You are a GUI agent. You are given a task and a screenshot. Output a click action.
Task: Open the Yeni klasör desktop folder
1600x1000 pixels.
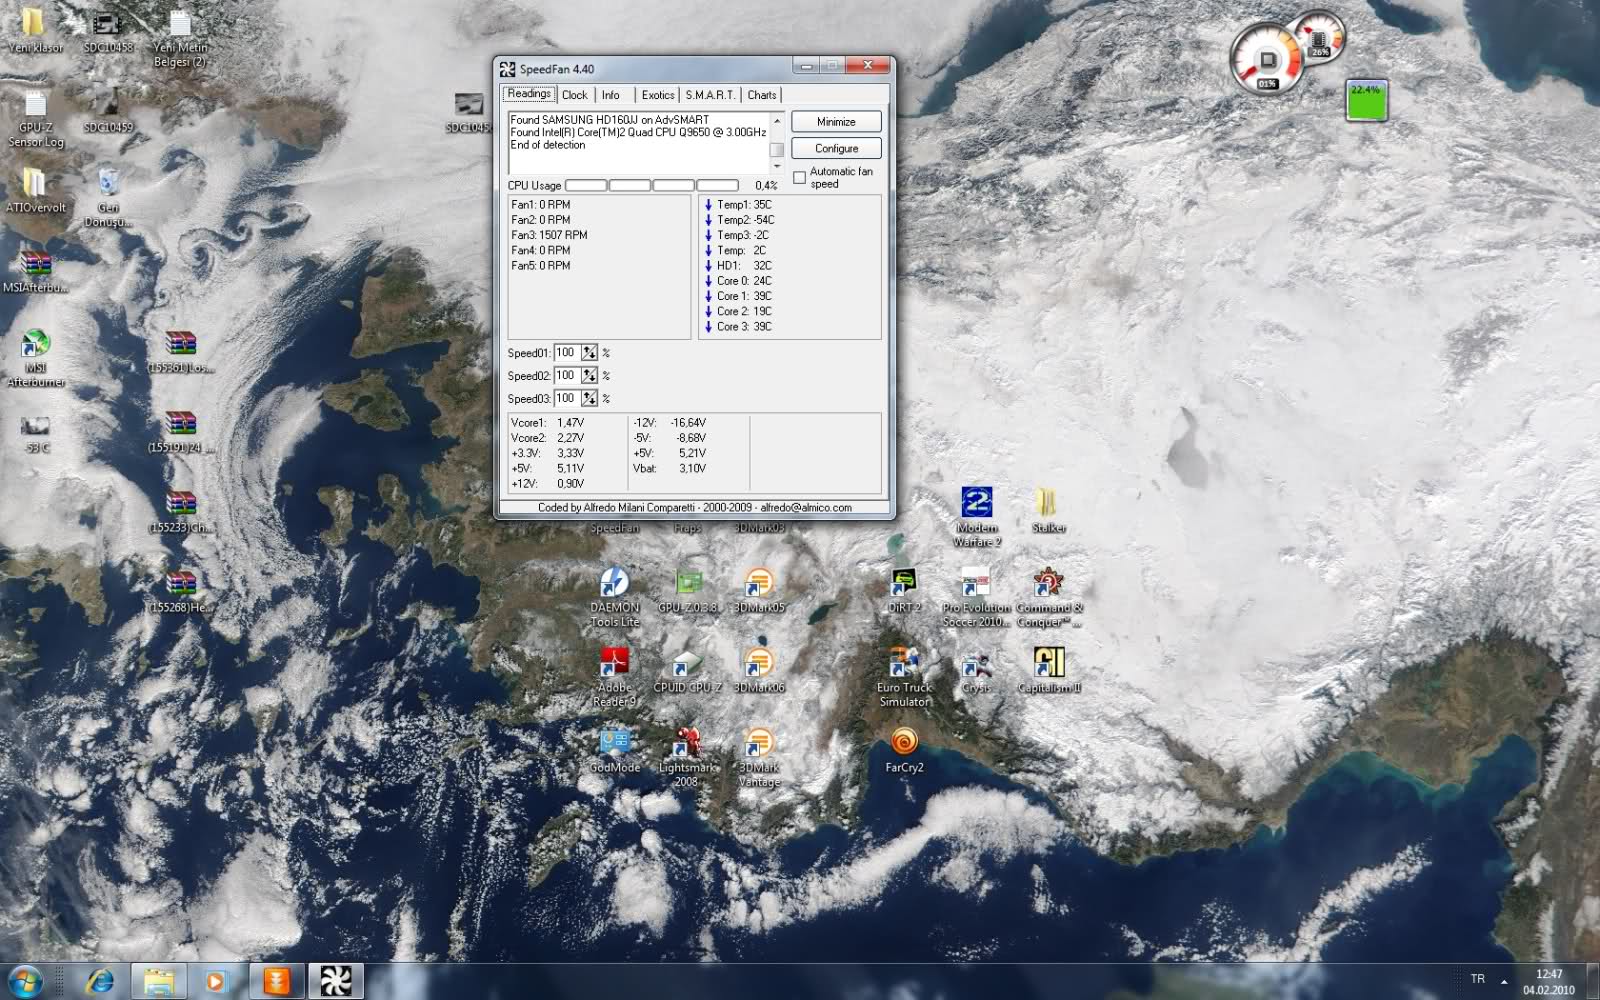[34, 30]
